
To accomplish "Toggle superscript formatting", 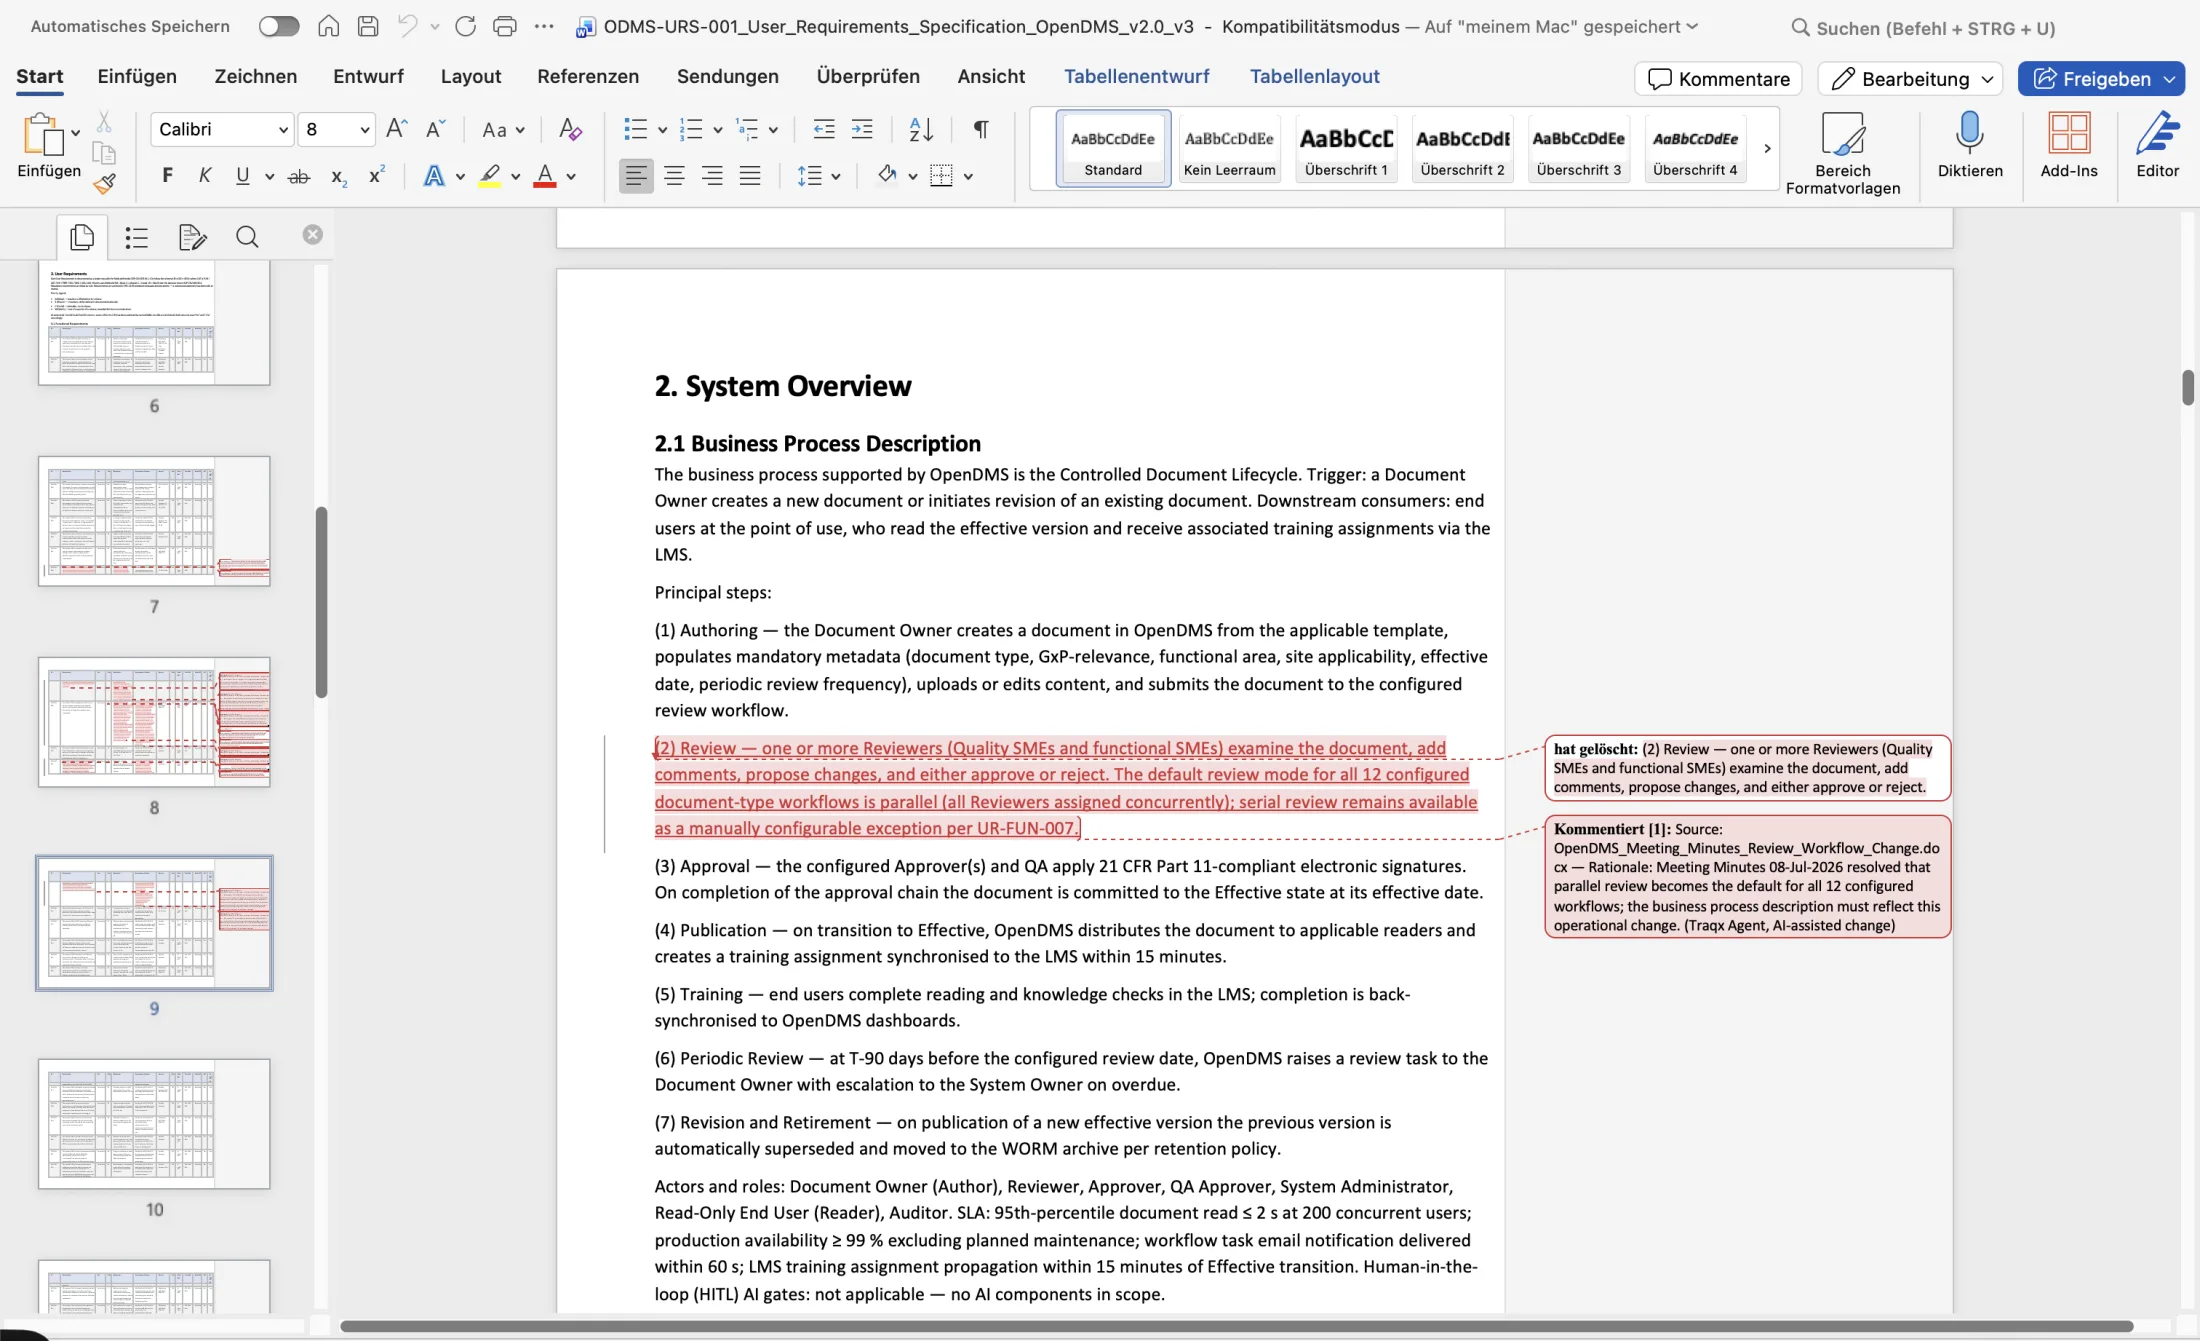I will (377, 175).
